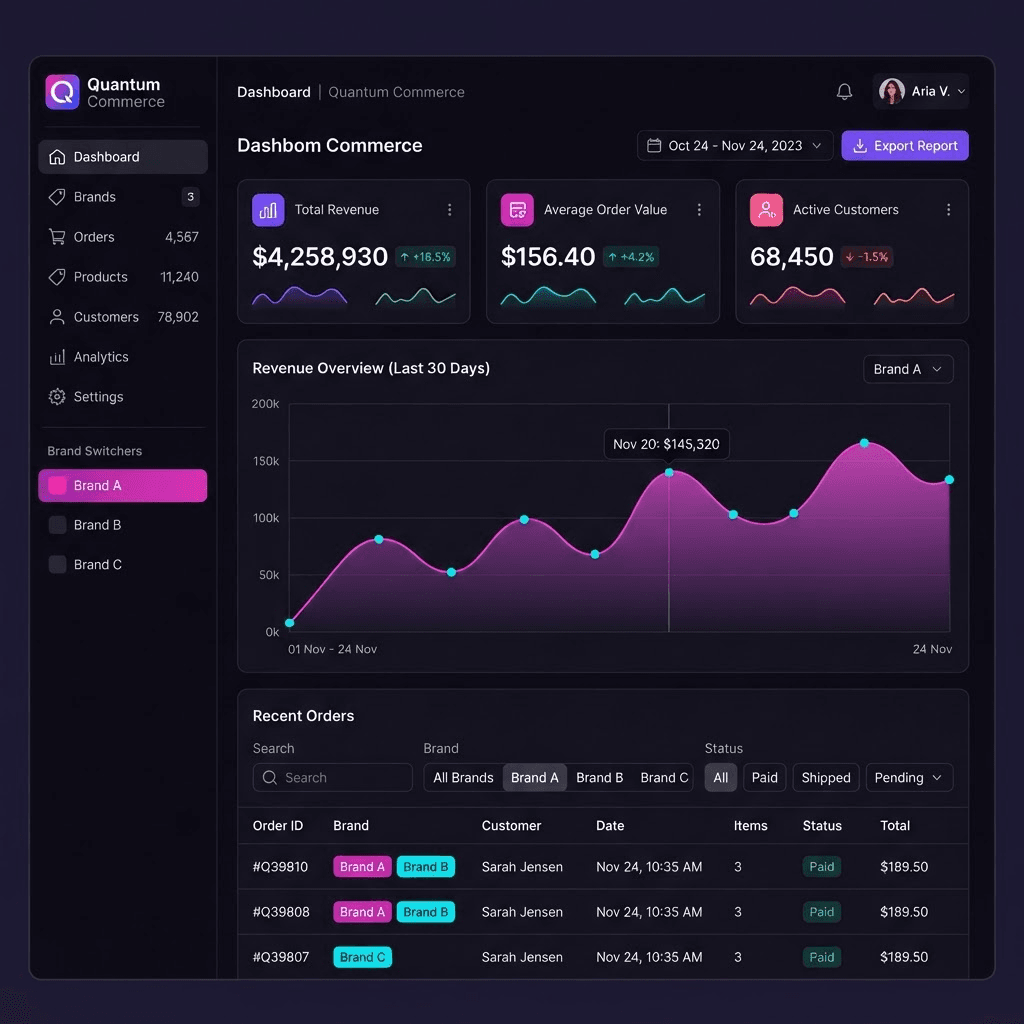Click the Brand B swatch square in sidebar

57,525
